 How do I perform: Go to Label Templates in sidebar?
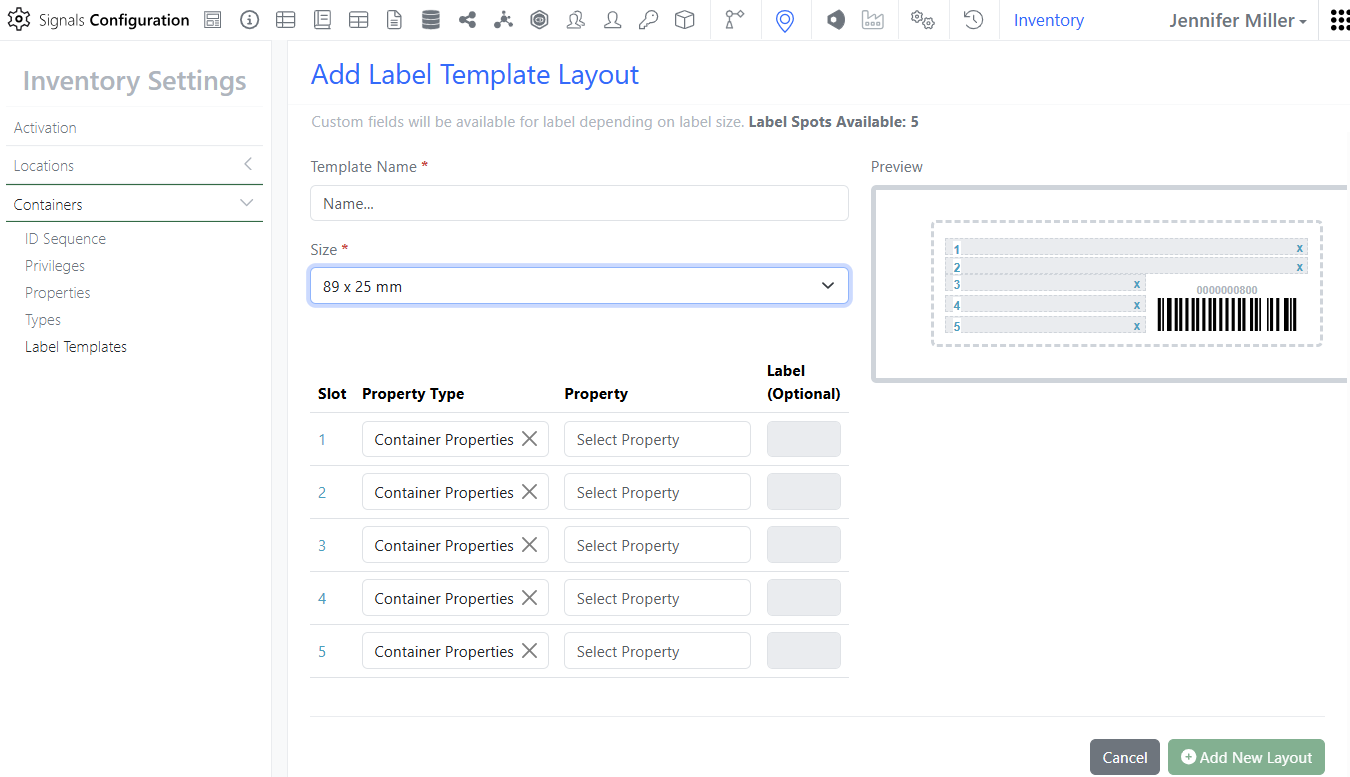click(x=76, y=347)
